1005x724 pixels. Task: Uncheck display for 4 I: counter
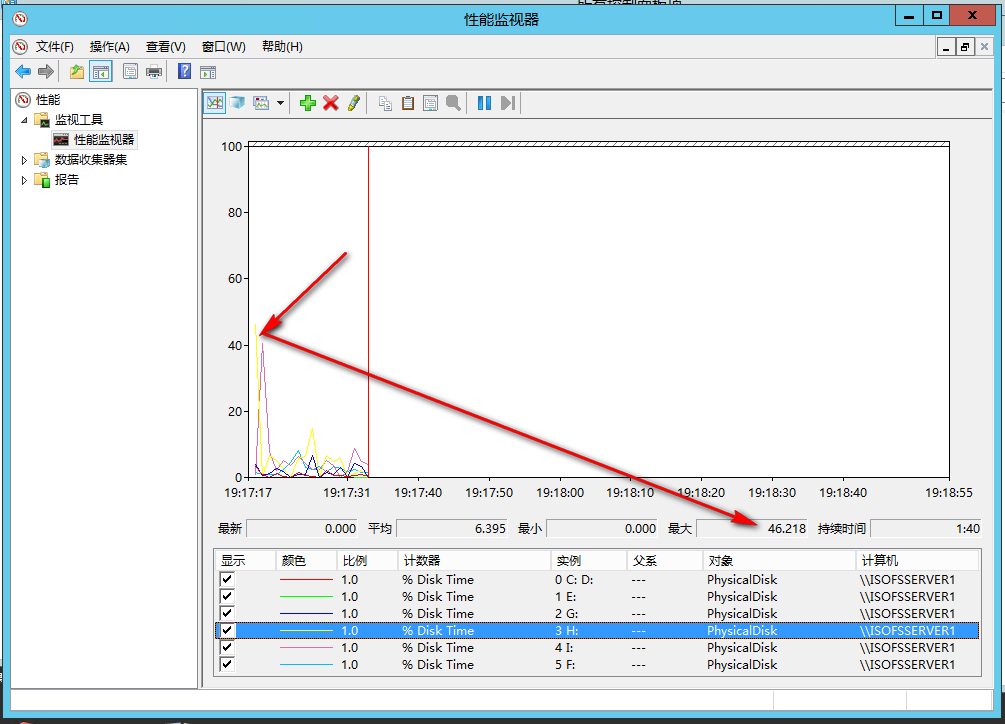(227, 648)
